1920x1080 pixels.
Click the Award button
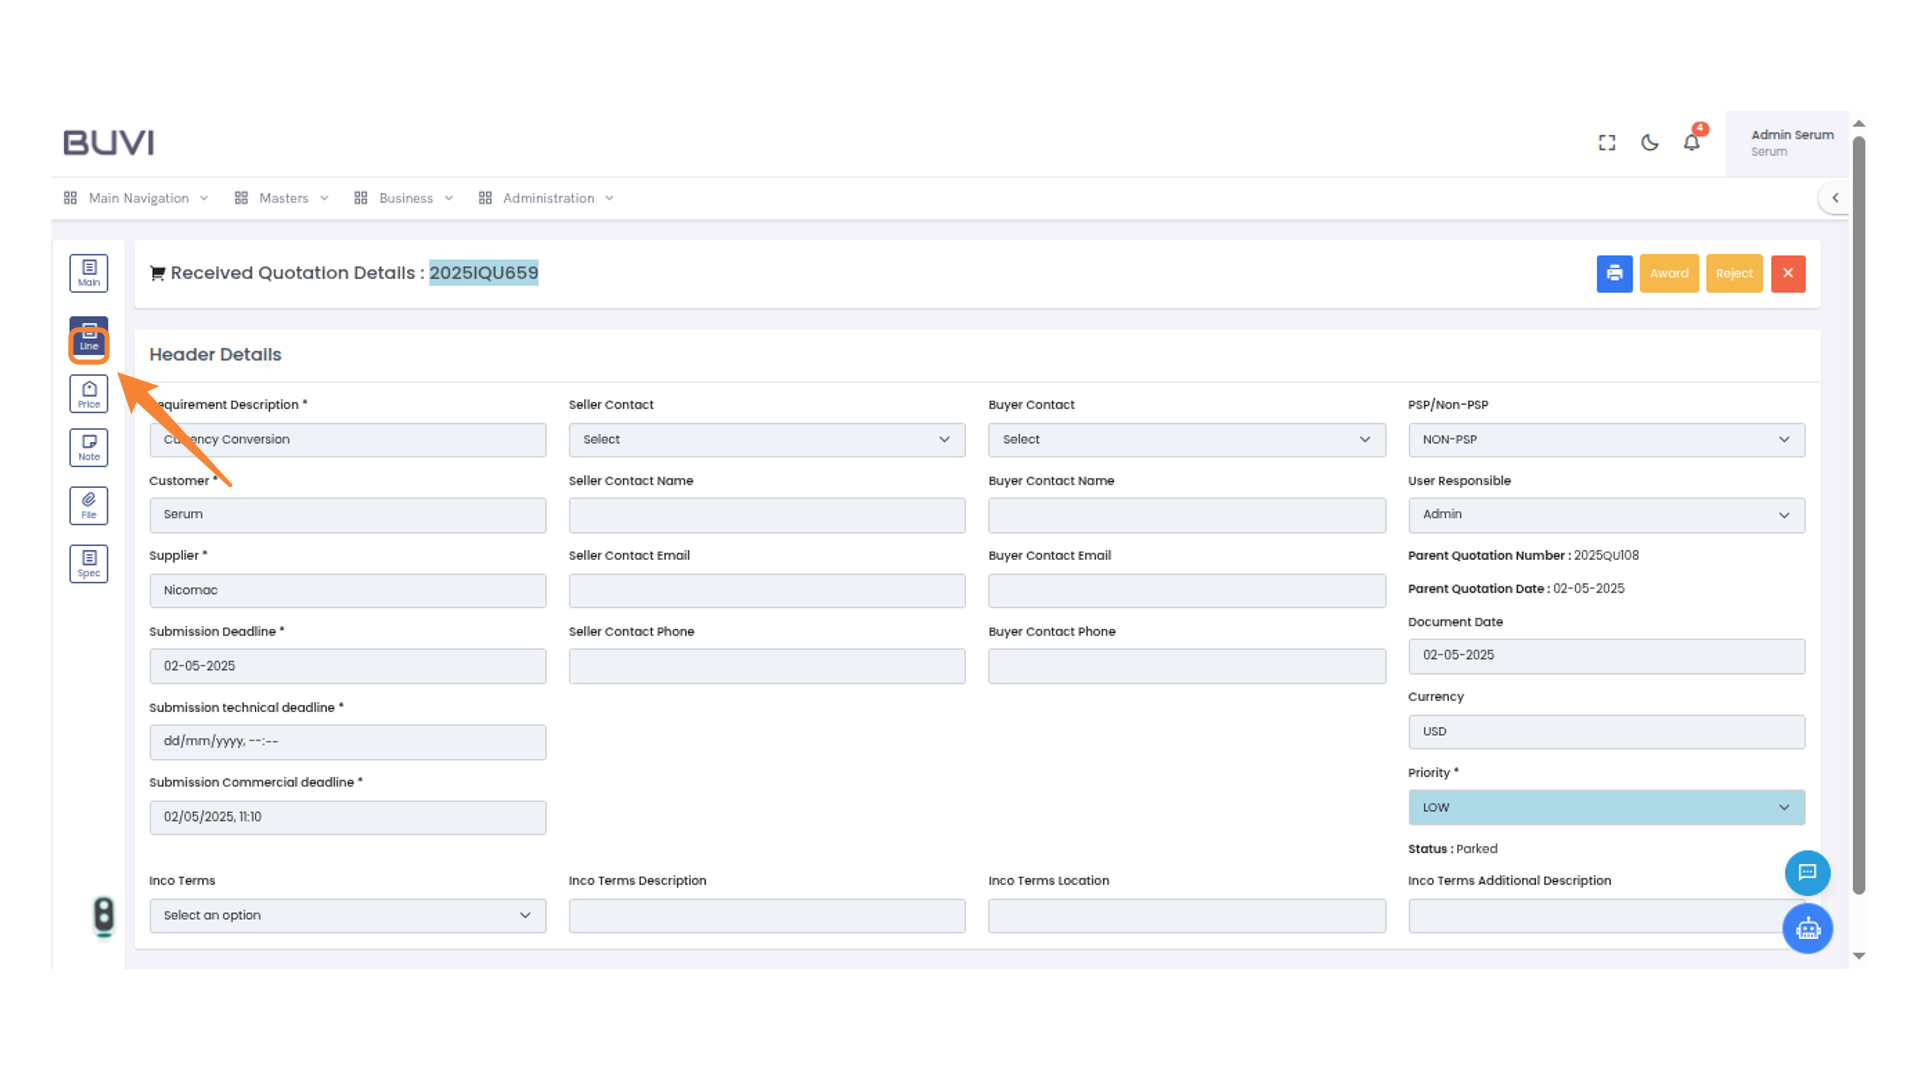pyautogui.click(x=1668, y=273)
